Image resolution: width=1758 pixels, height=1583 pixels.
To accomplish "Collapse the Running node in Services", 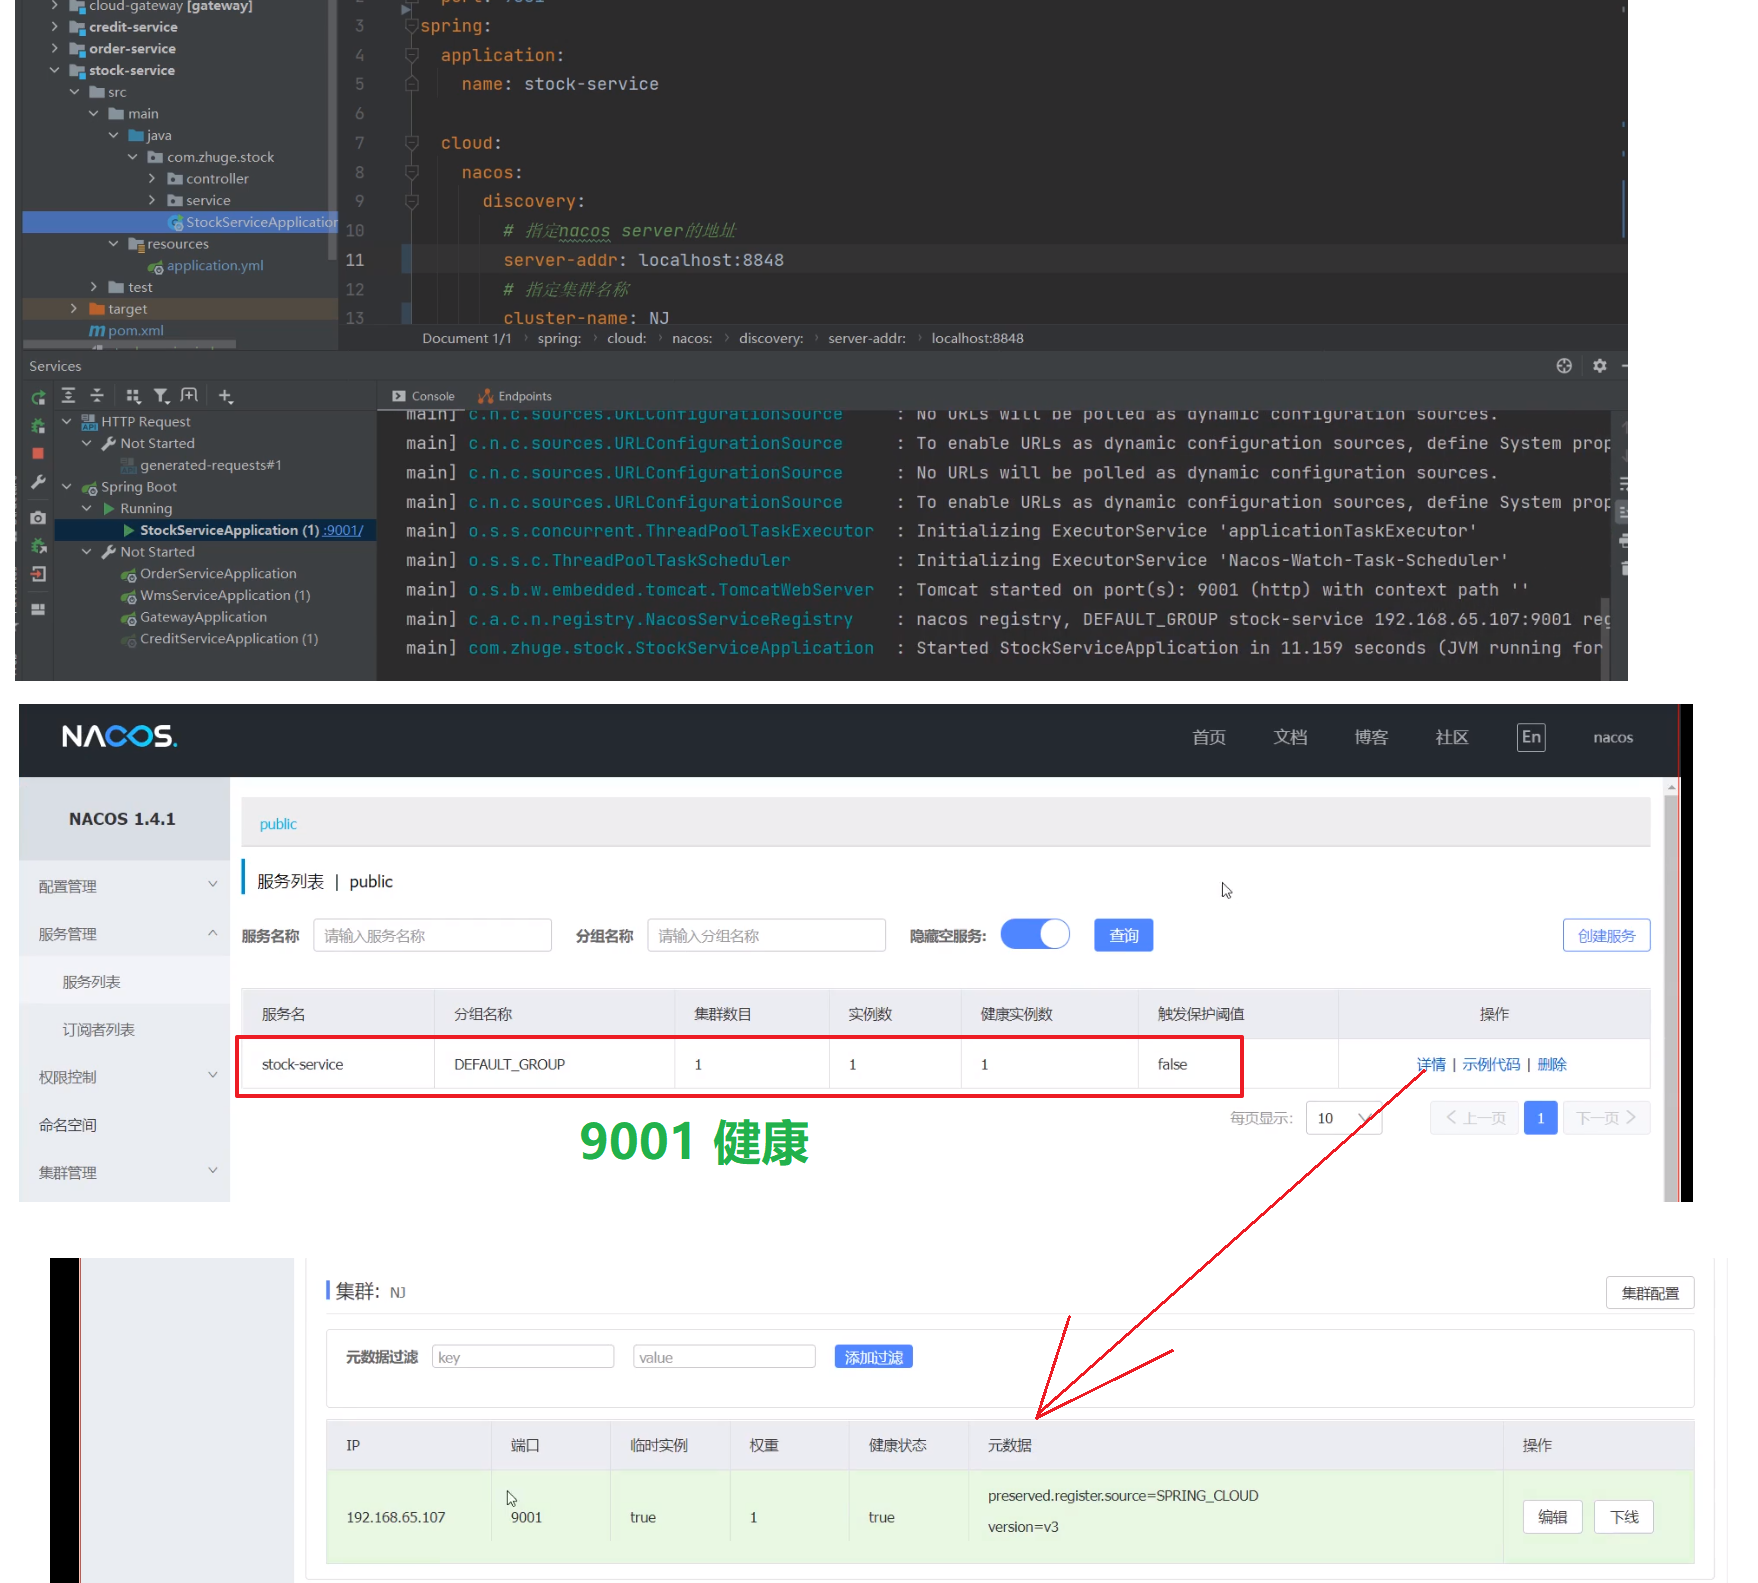I will tap(87, 509).
